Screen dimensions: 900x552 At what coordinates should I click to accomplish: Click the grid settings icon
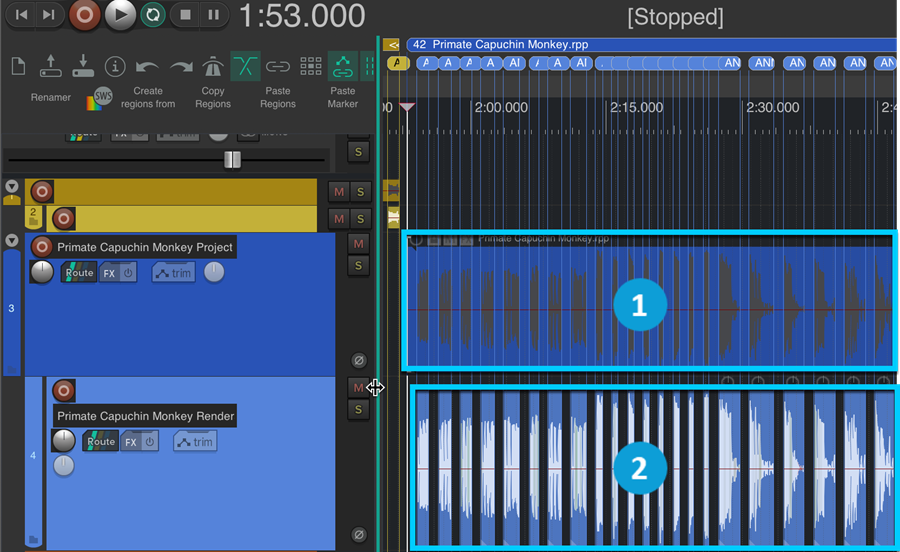pyautogui.click(x=311, y=67)
